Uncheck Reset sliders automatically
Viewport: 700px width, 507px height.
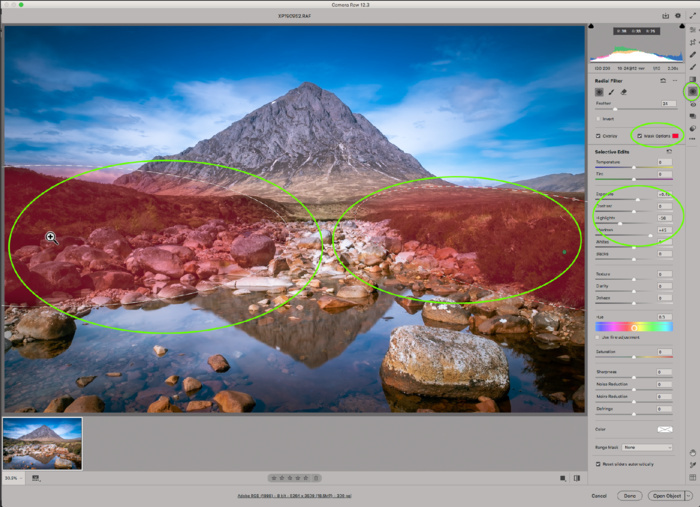tap(598, 463)
